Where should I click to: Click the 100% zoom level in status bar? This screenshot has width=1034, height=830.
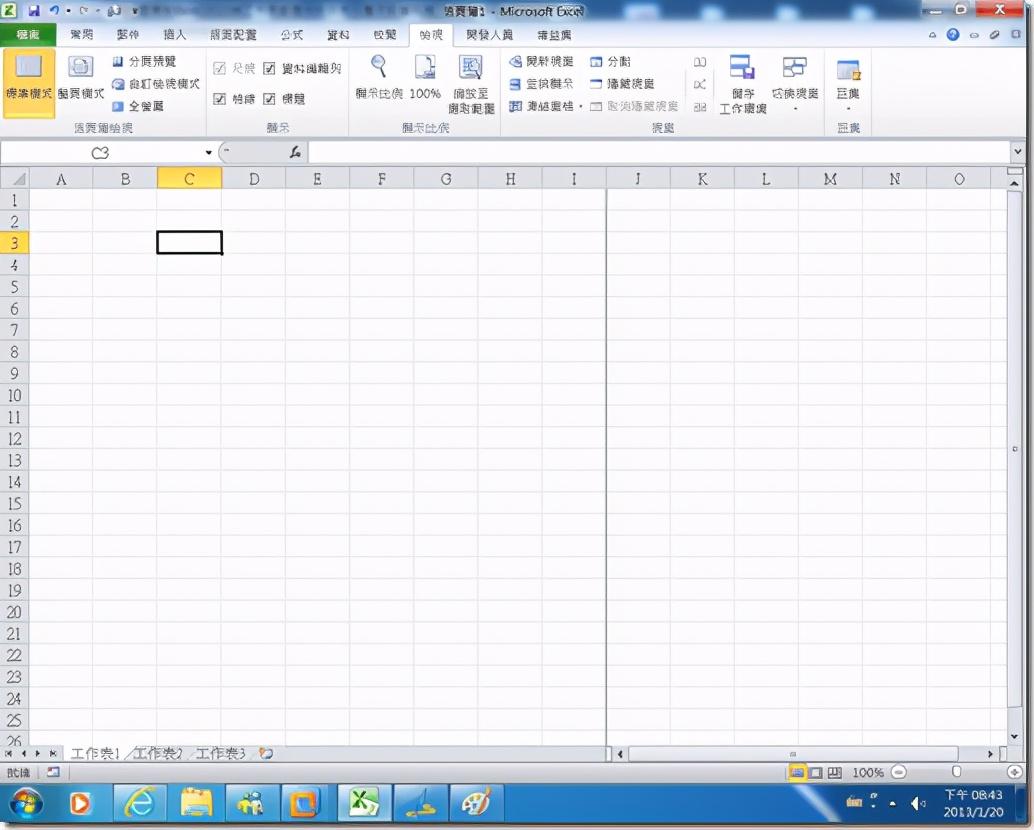coord(867,772)
